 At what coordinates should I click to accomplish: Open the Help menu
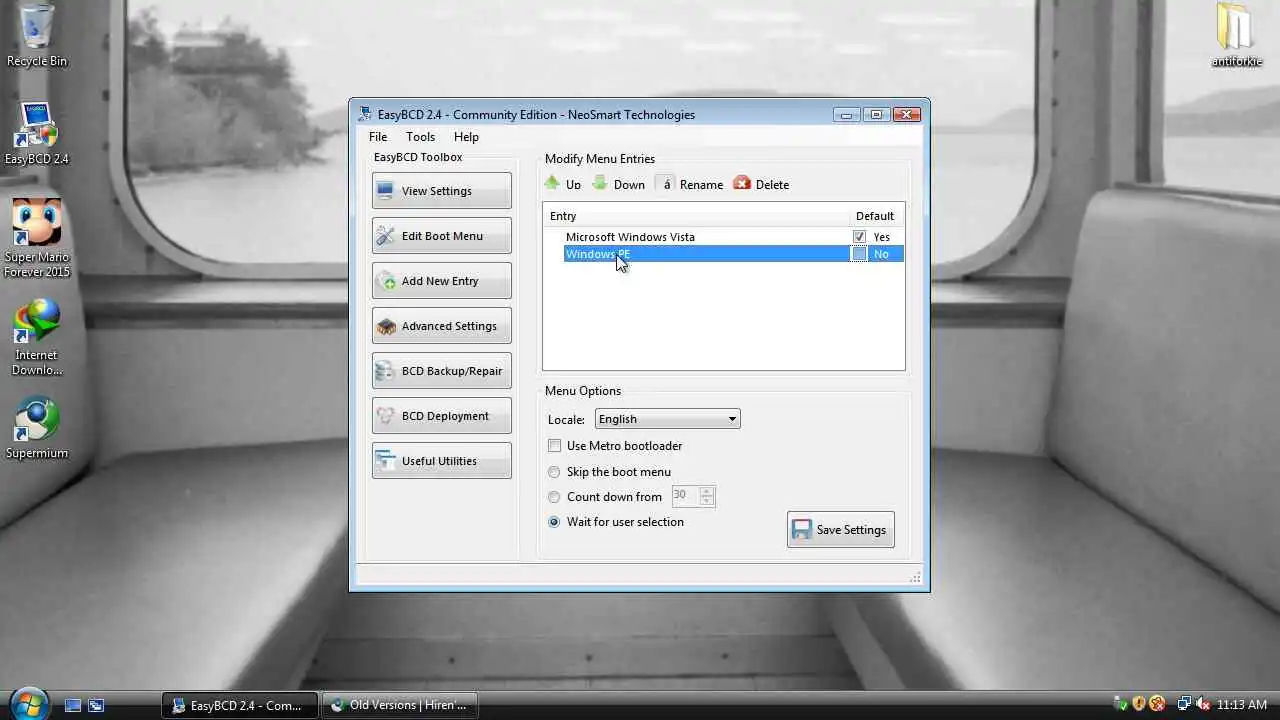[466, 137]
